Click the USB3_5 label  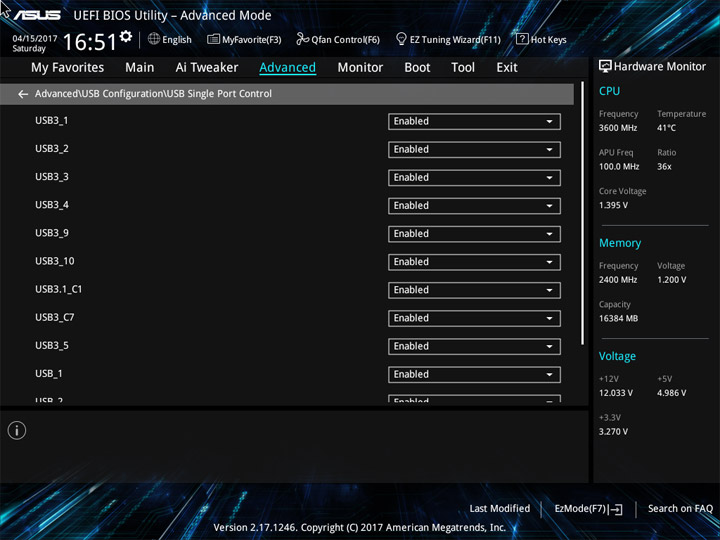coord(52,345)
